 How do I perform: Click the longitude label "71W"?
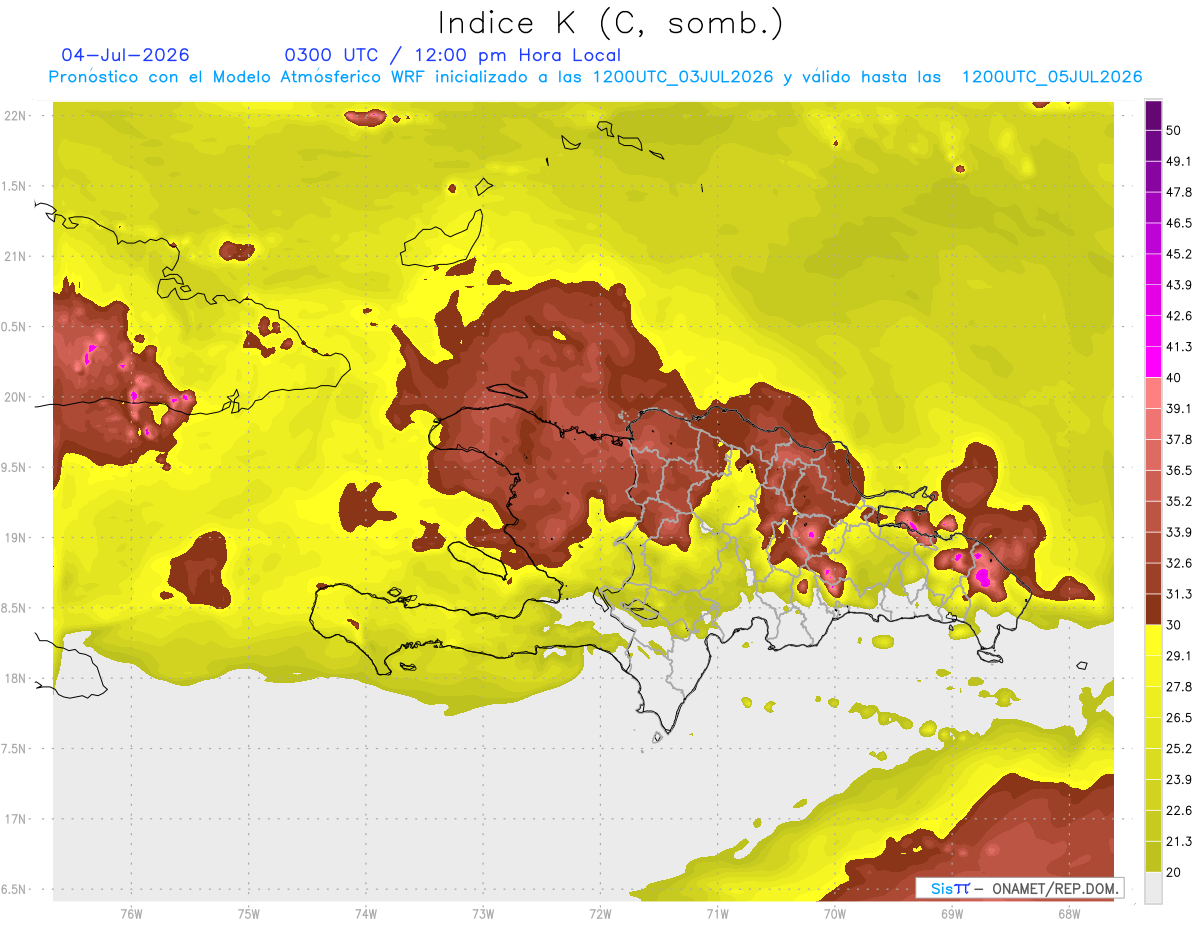717,913
